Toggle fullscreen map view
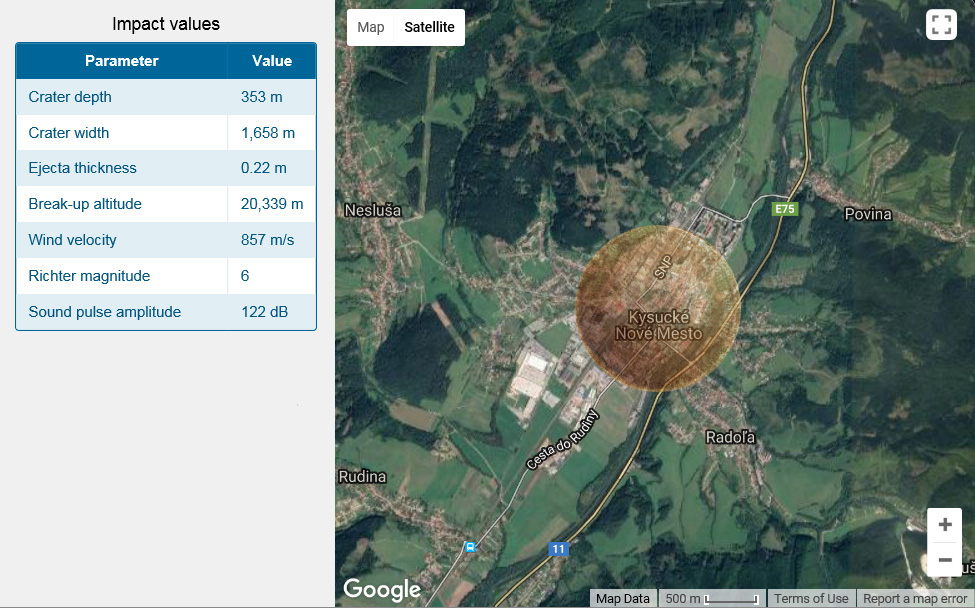This screenshot has width=975, height=608. click(x=941, y=25)
